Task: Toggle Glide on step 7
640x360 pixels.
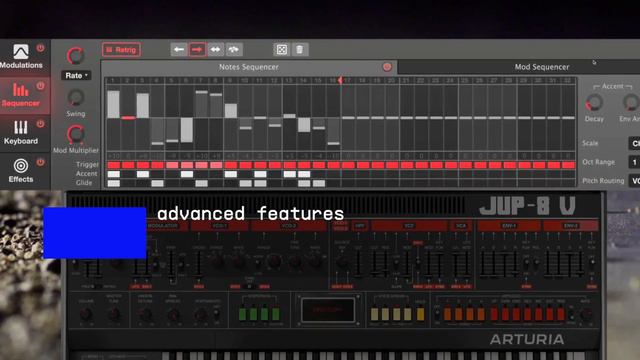Action: (x=202, y=183)
